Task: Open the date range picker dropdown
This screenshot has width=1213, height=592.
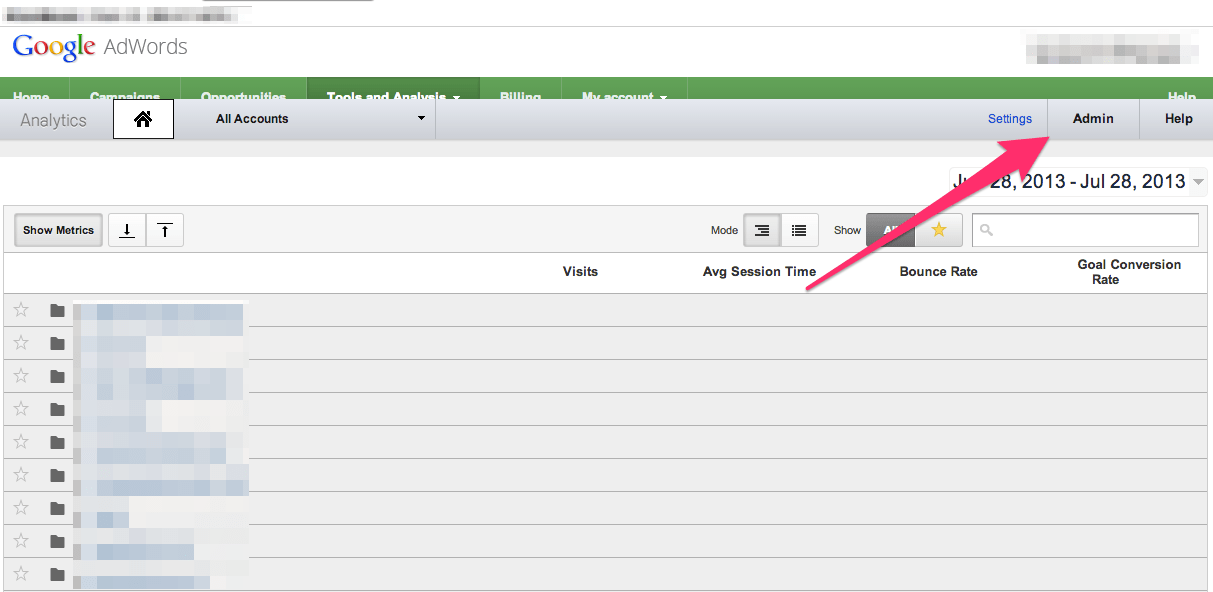Action: [x=1078, y=181]
